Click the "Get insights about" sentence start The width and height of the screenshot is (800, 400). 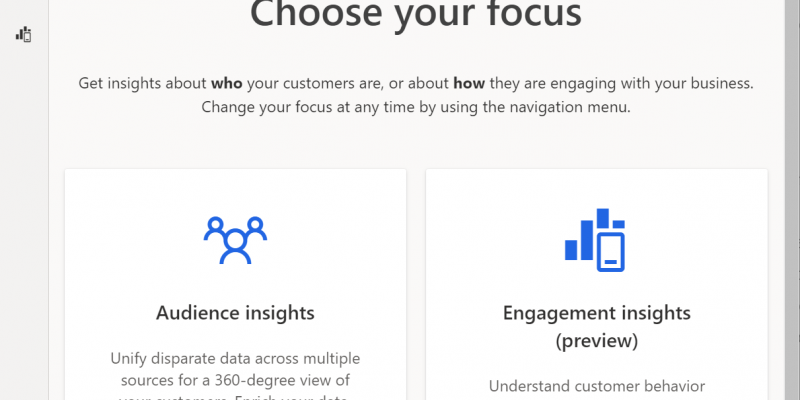point(142,83)
